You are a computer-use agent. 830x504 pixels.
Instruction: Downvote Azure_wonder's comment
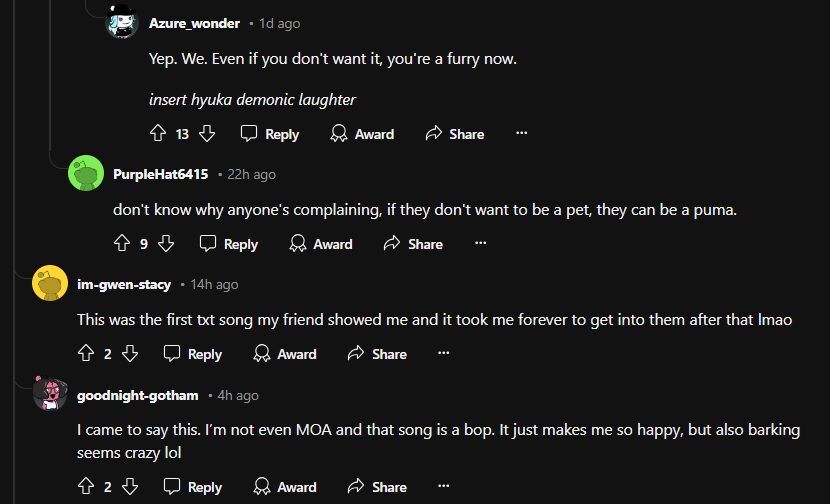pos(207,134)
